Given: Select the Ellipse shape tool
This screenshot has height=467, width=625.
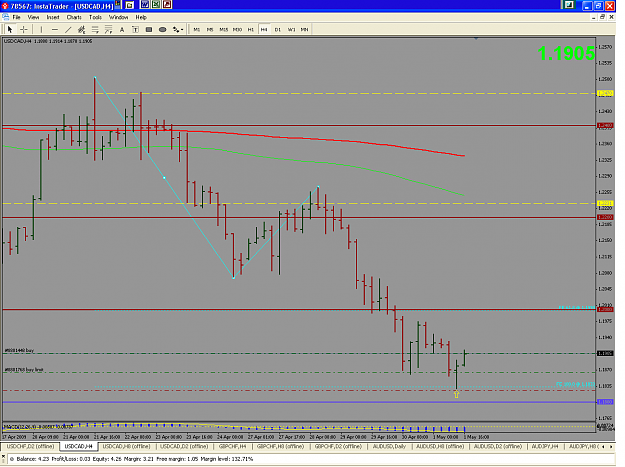Looking at the screenshot, I should (163, 29).
